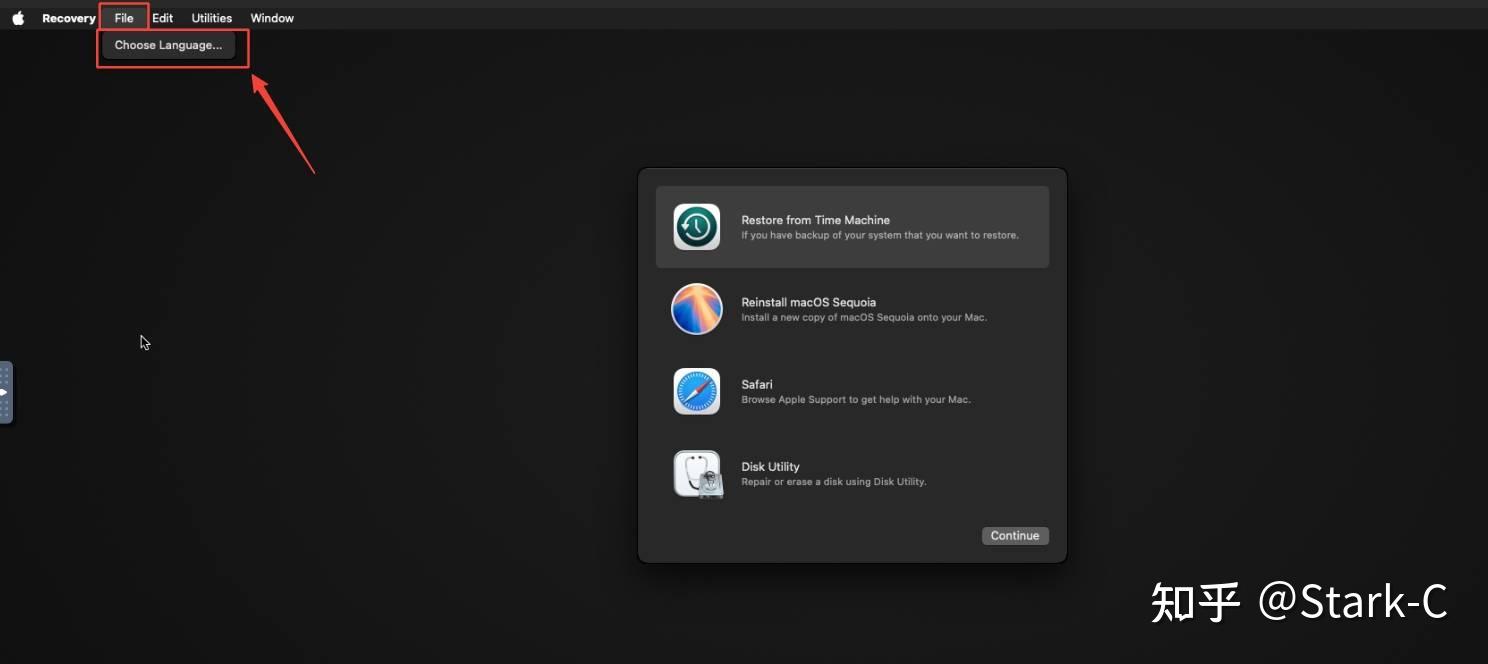Click the Disk Utility stethoscope icon
This screenshot has width=1488, height=664.
point(697,474)
